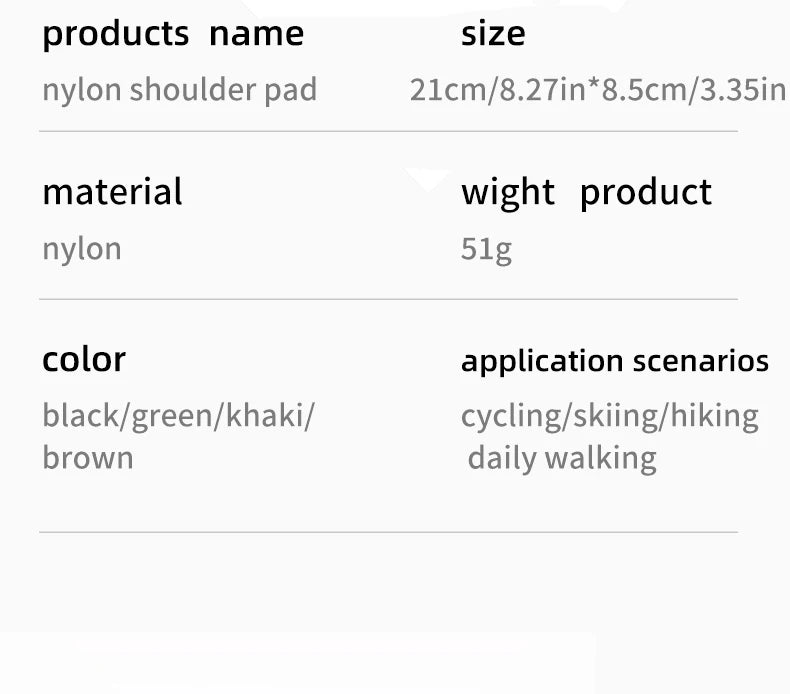Click the word "wight" in heading
The height and width of the screenshot is (694, 790).
point(507,192)
